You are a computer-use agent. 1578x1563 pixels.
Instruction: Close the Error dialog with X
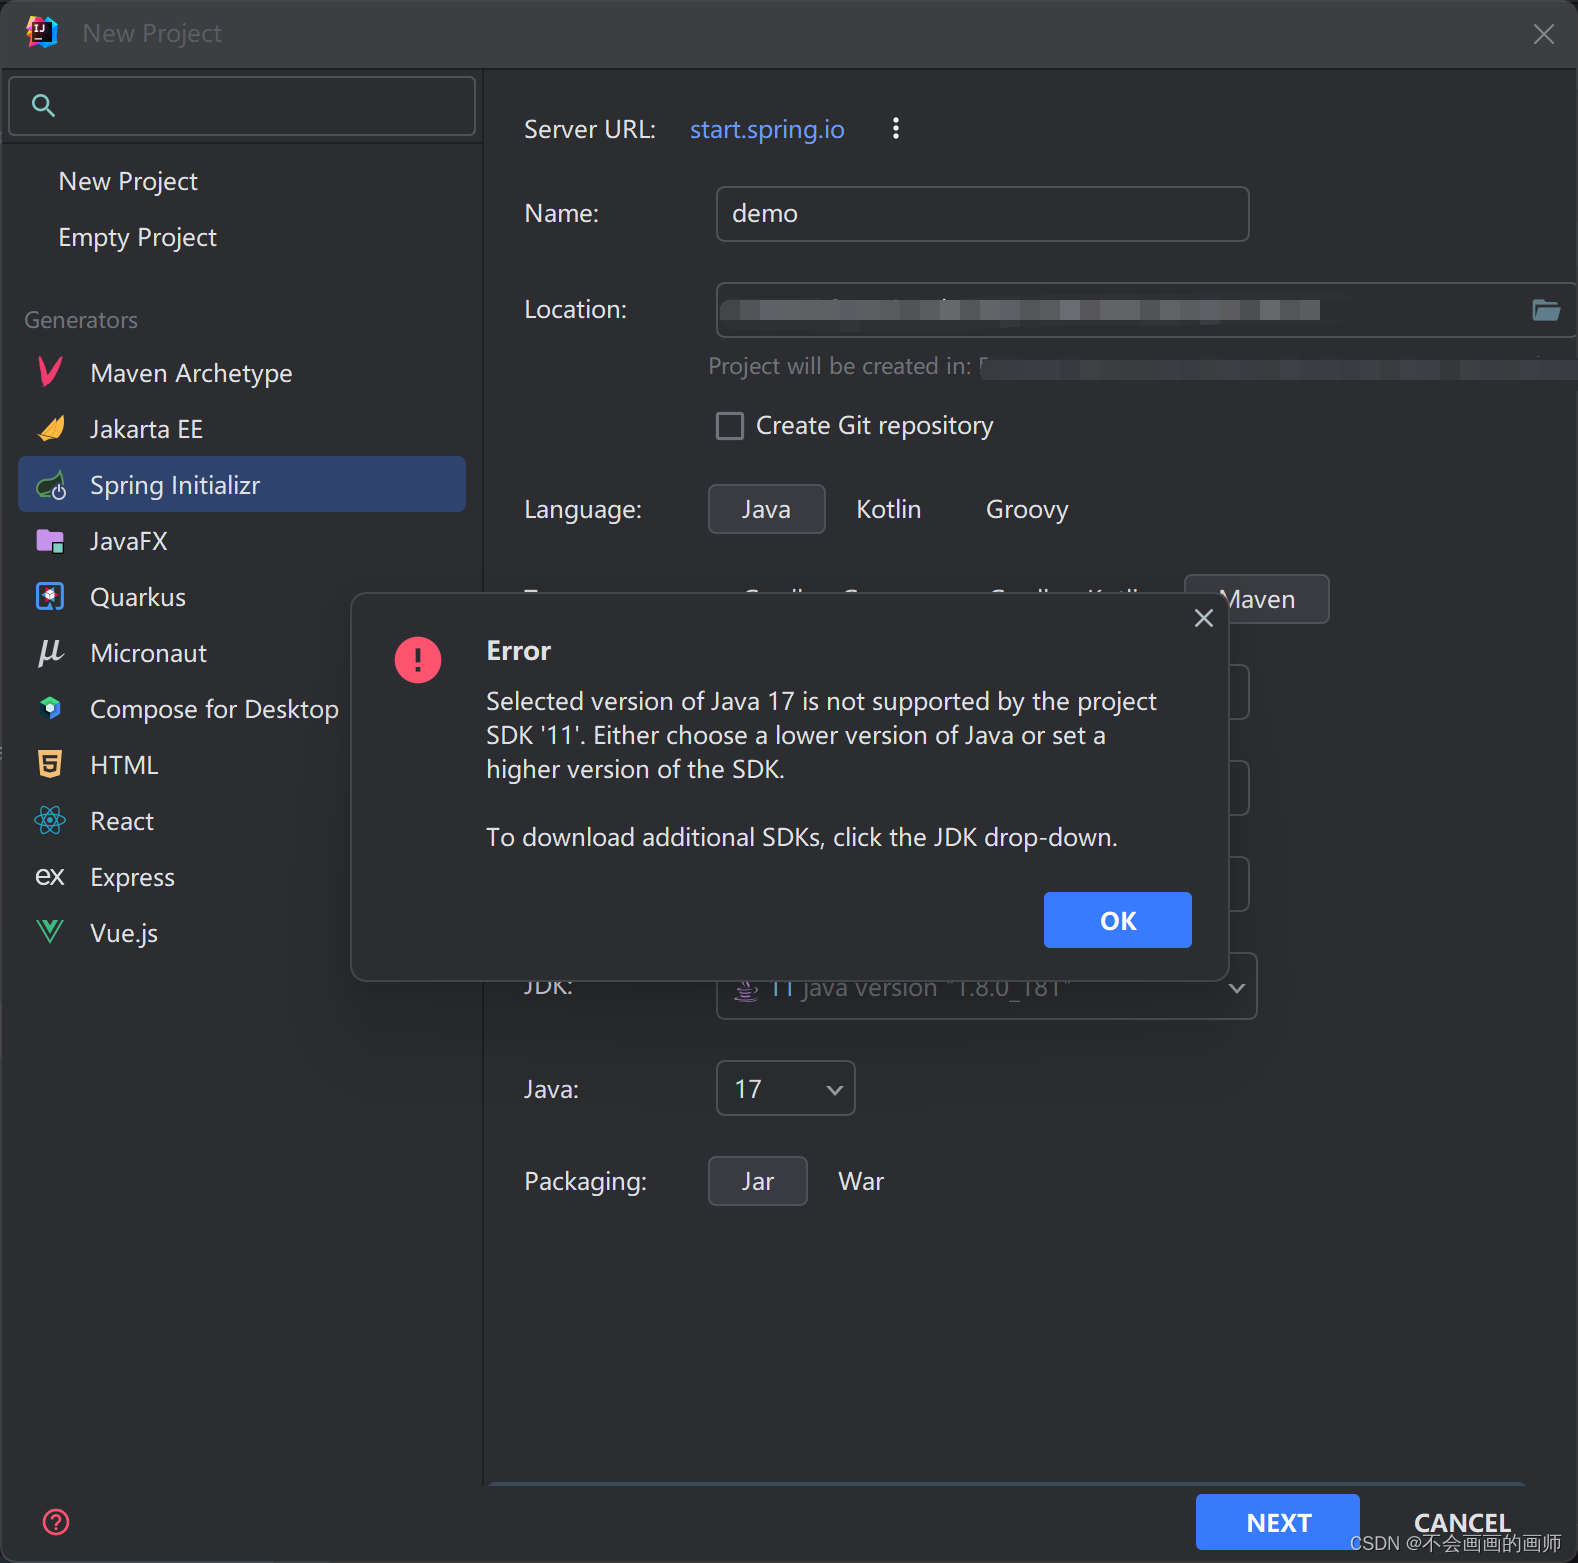tap(1204, 618)
